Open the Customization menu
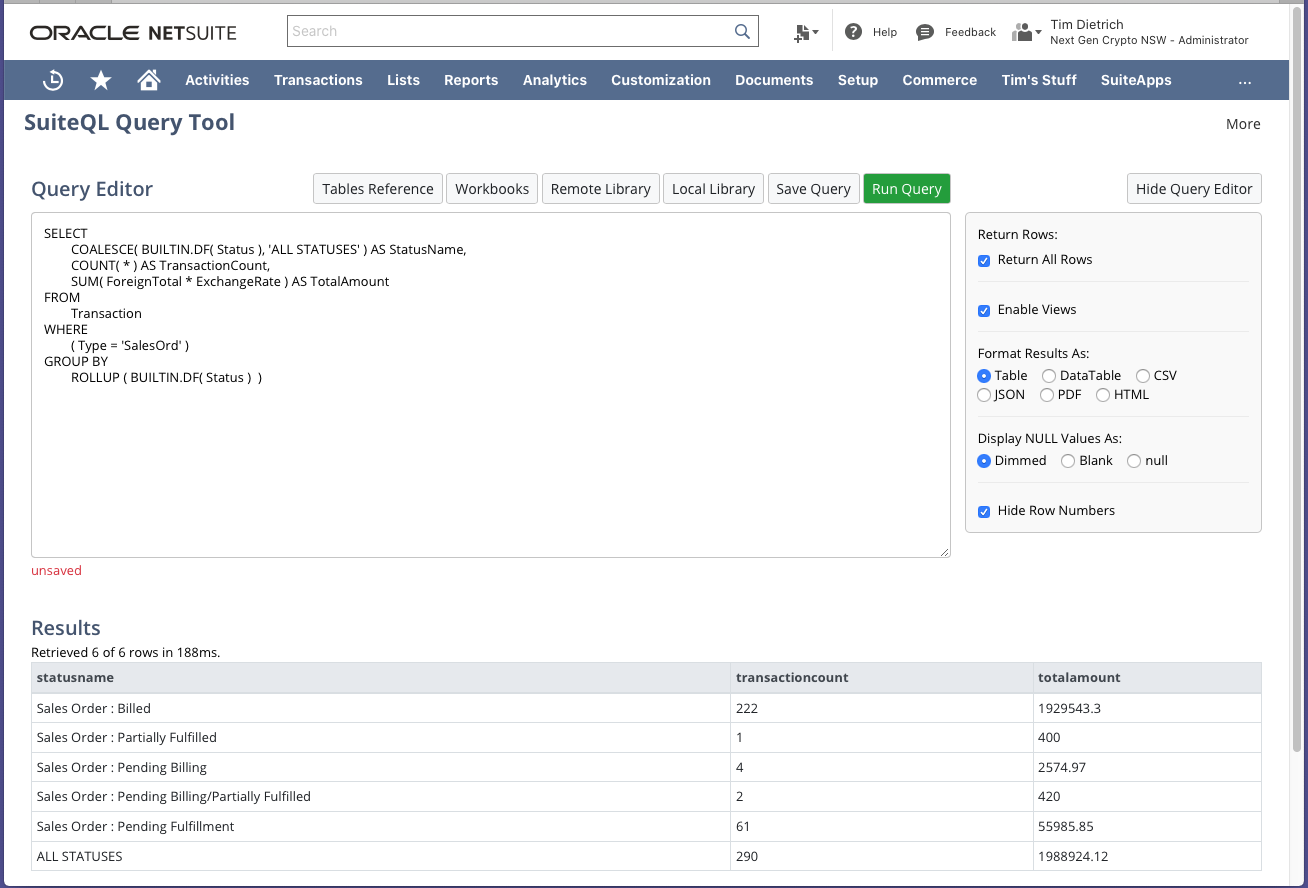 (x=661, y=80)
